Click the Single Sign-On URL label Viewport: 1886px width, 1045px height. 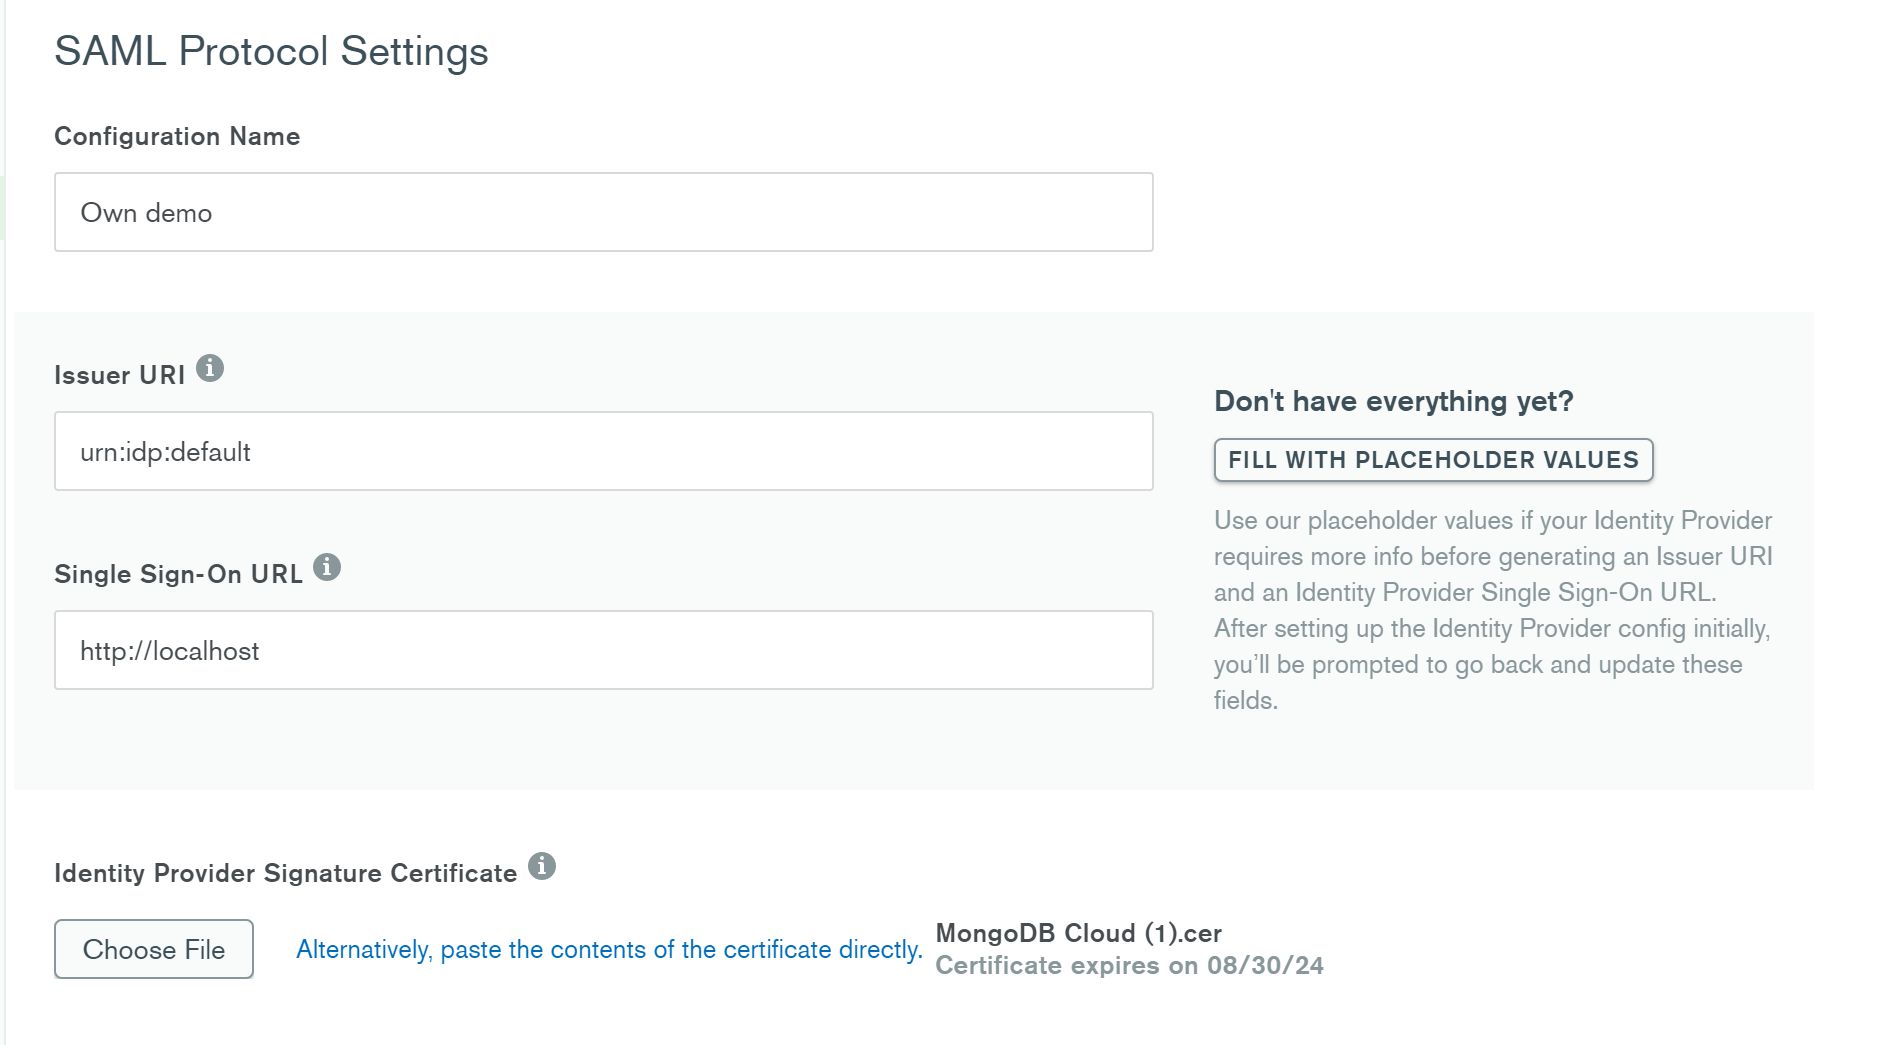tap(178, 574)
